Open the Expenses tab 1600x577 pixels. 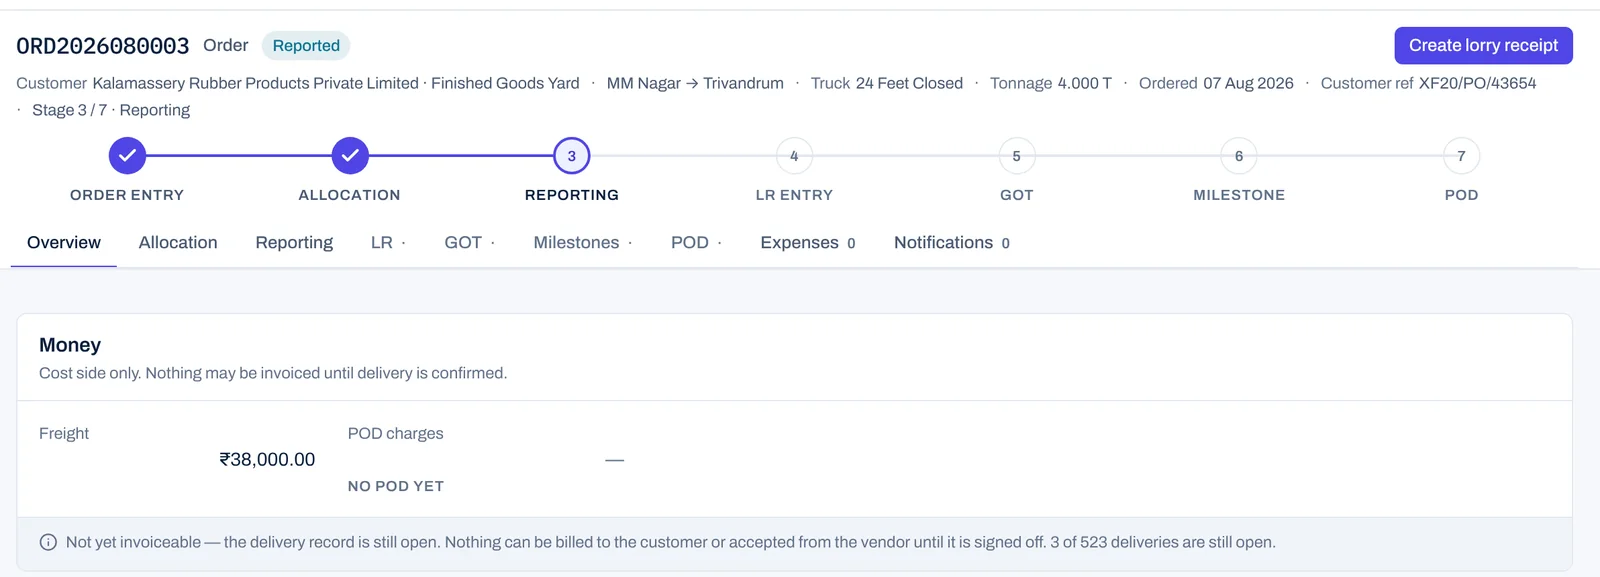click(x=808, y=242)
